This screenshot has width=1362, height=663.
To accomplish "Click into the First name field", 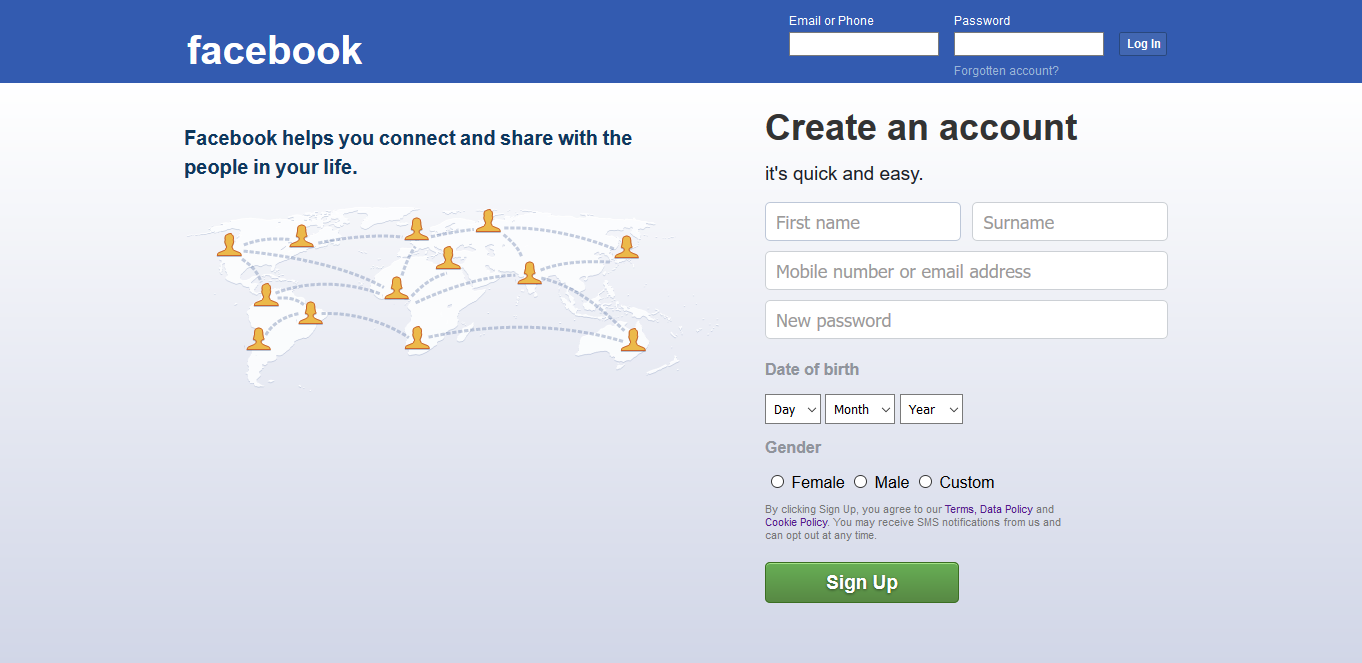I will [862, 222].
